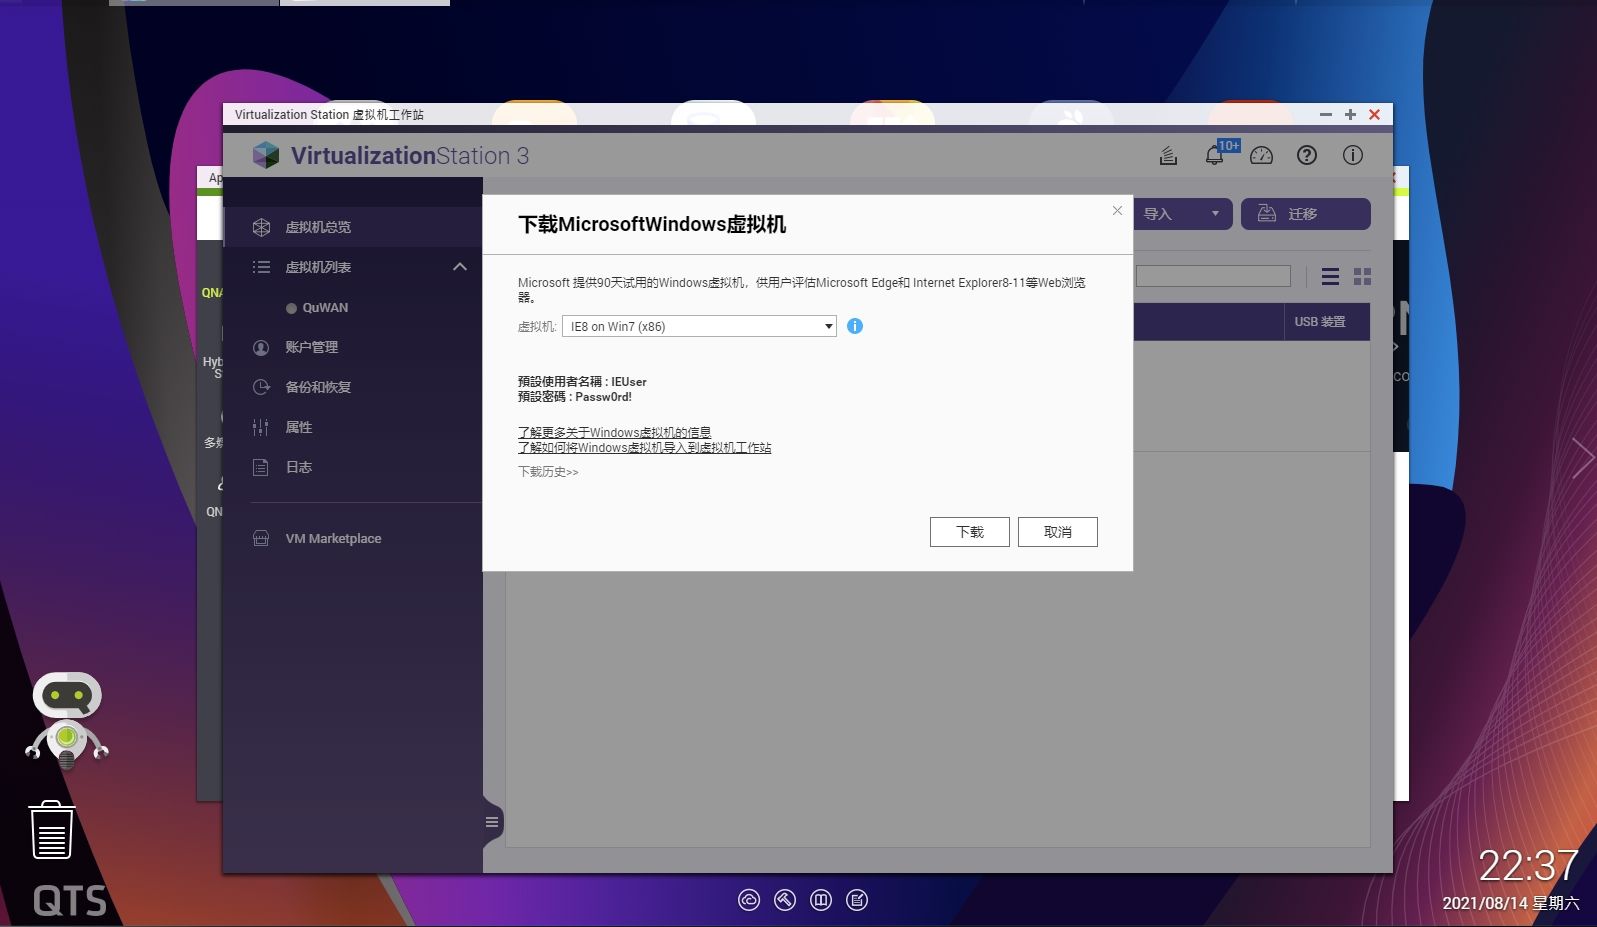
Task: Go to next desktop page arrow
Action: click(1583, 458)
